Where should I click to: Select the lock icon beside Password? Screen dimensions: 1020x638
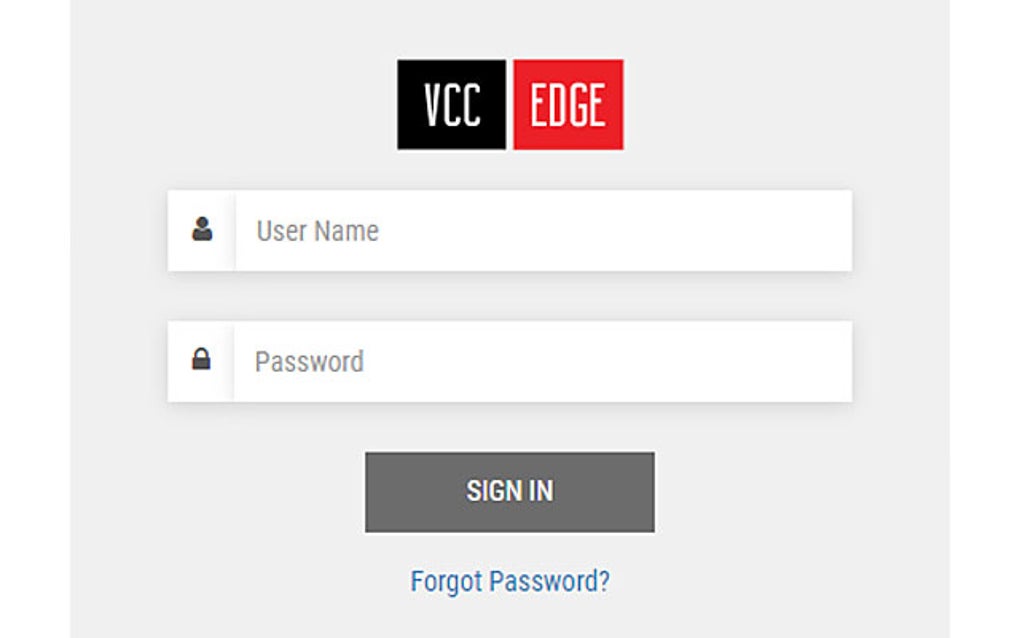tap(201, 360)
